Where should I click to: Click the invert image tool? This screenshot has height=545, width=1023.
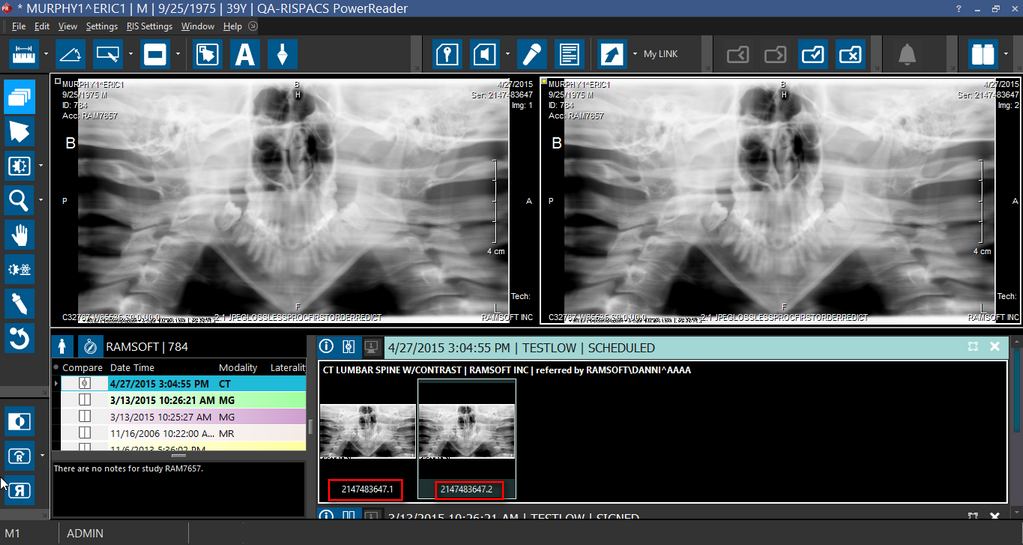tap(19, 421)
